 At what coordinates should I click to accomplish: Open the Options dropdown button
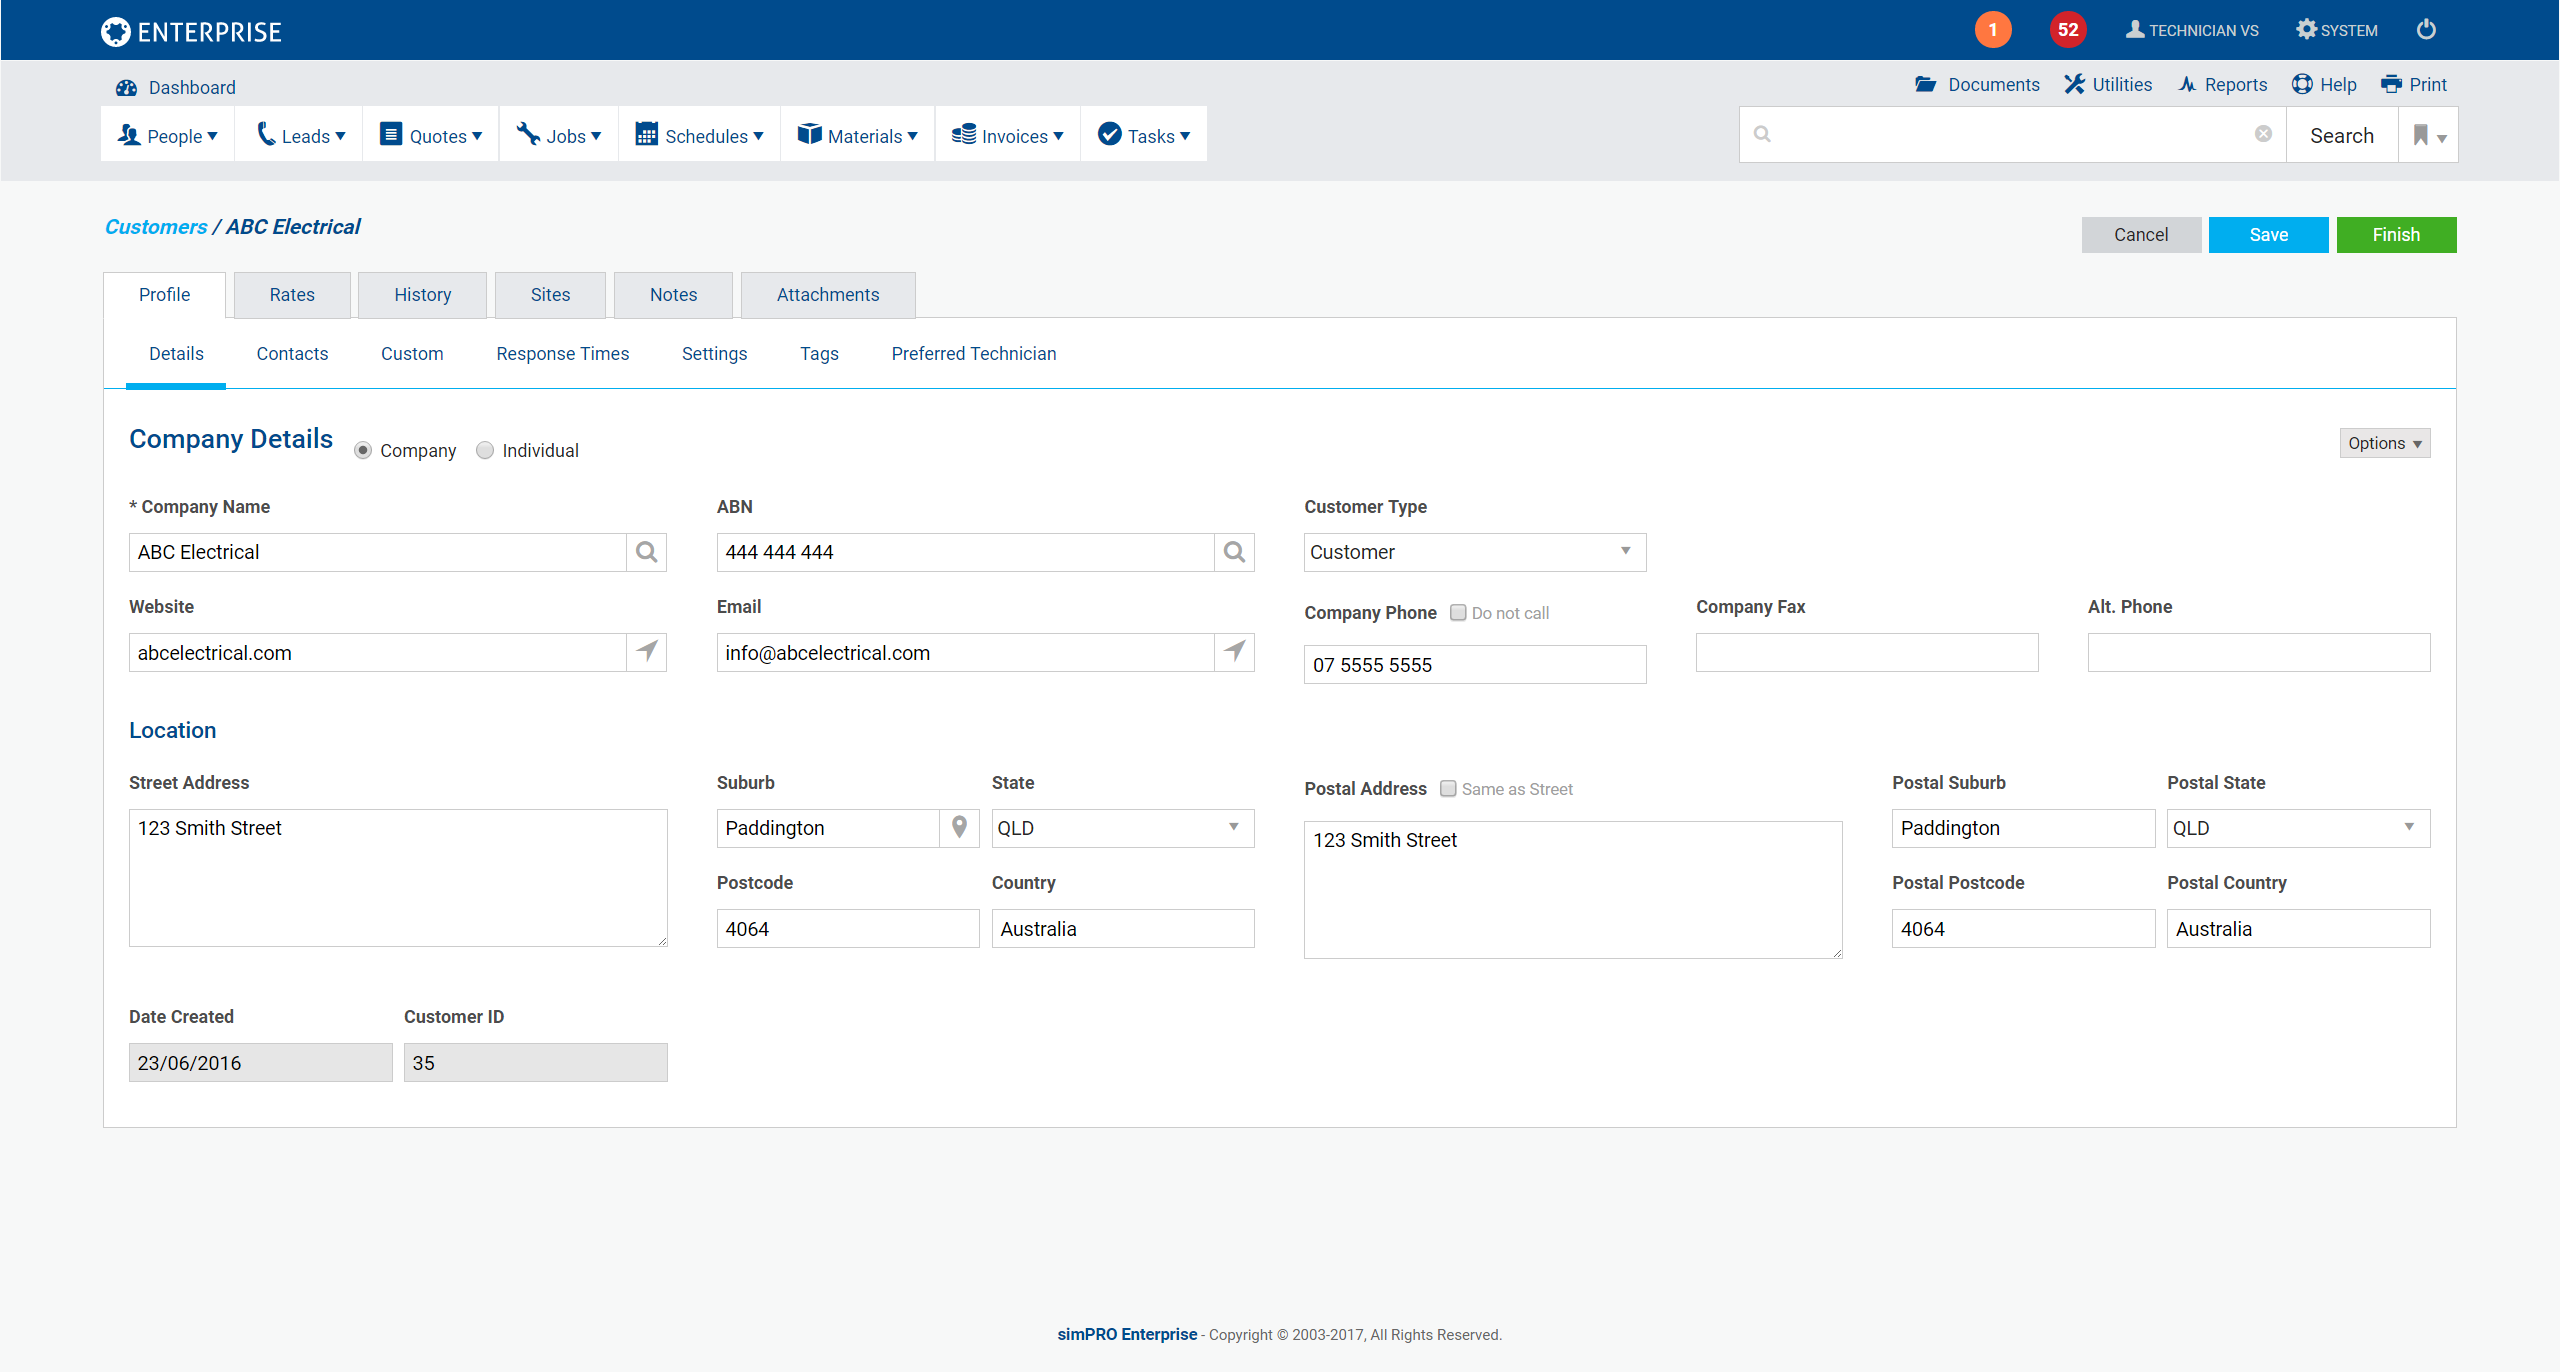[x=2384, y=443]
